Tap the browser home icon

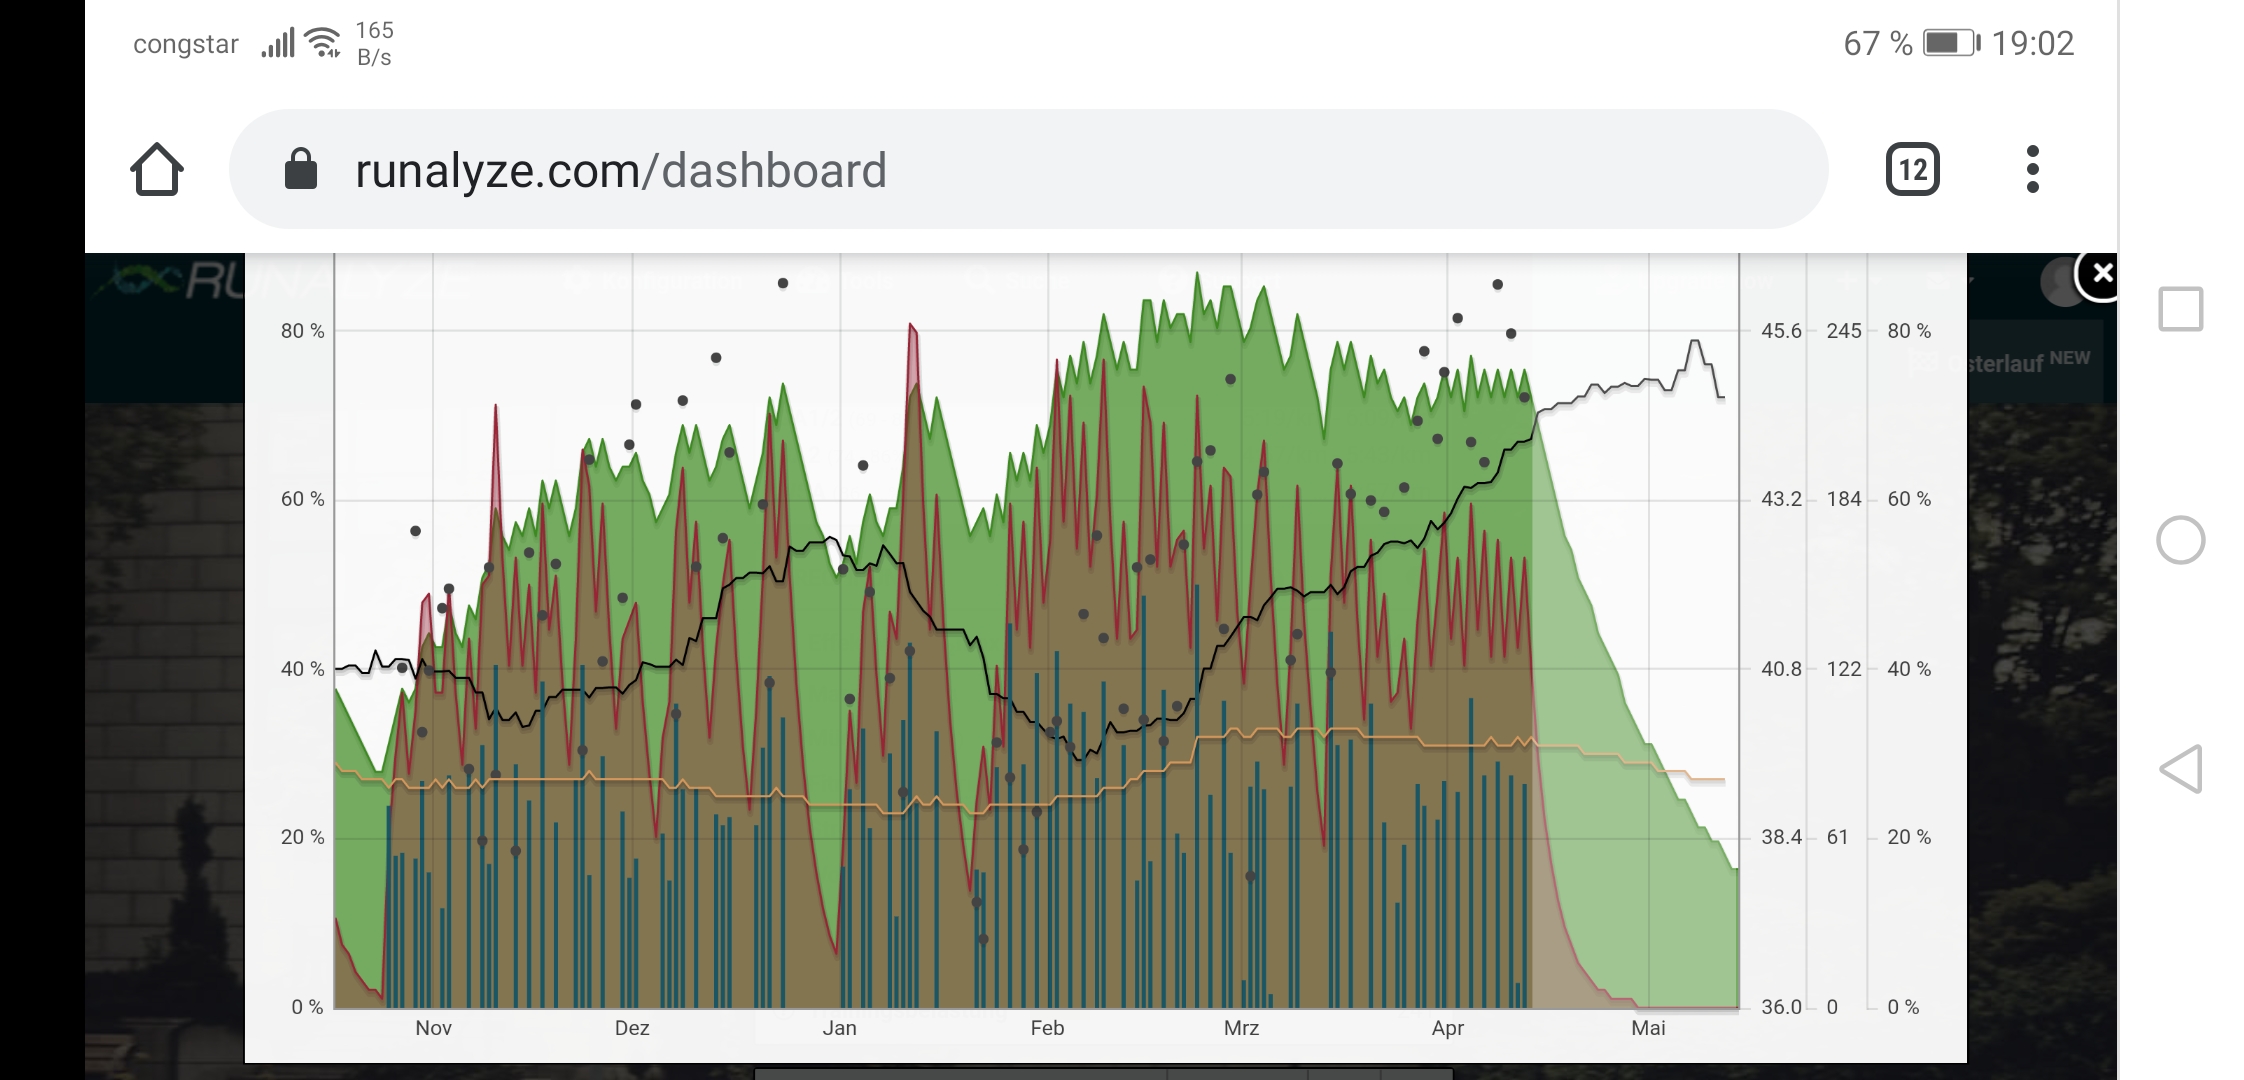point(157,170)
